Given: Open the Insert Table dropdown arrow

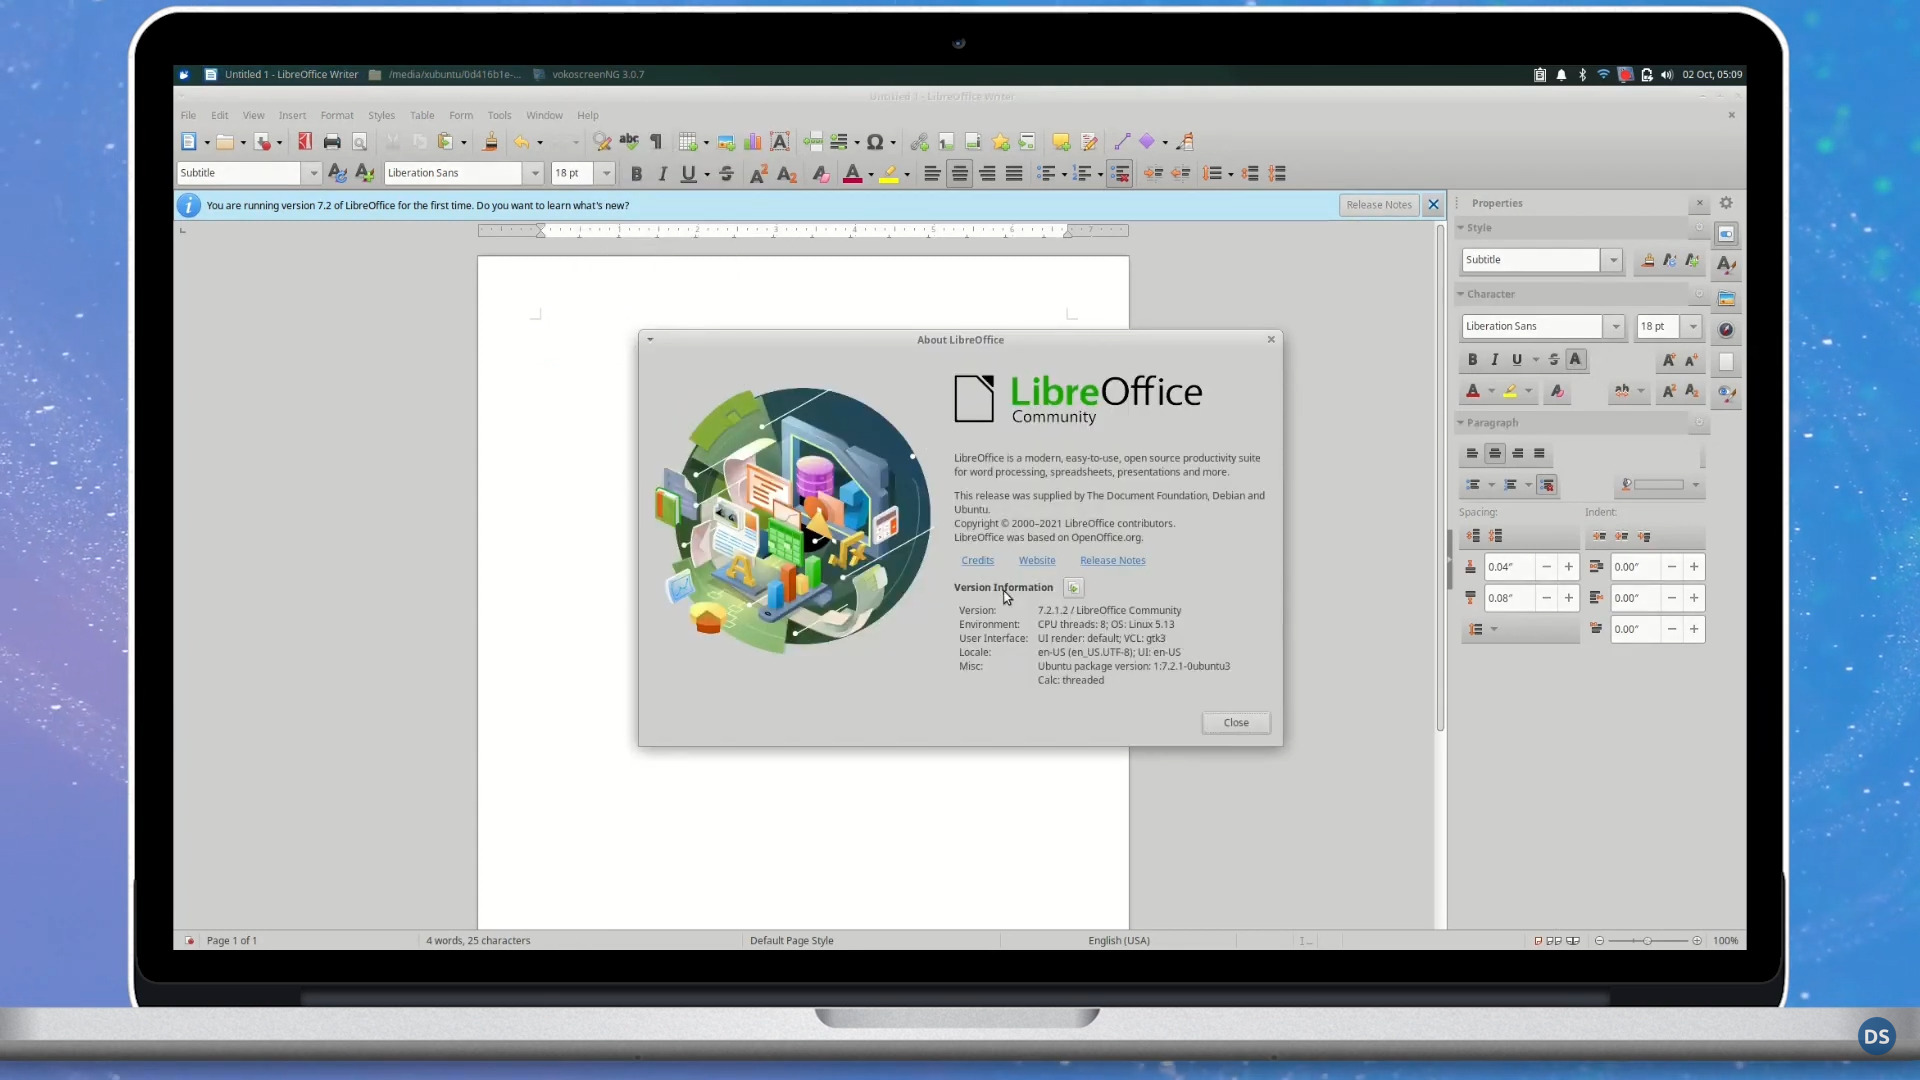Looking at the screenshot, I should click(706, 143).
